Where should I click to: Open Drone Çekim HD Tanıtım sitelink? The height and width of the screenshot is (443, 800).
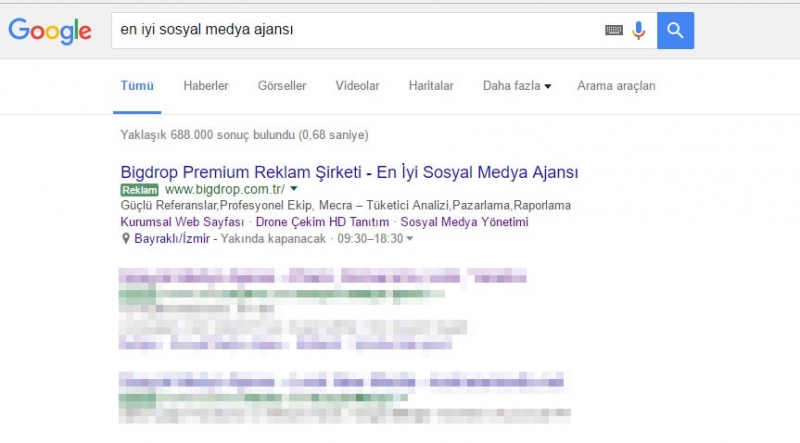click(x=322, y=222)
